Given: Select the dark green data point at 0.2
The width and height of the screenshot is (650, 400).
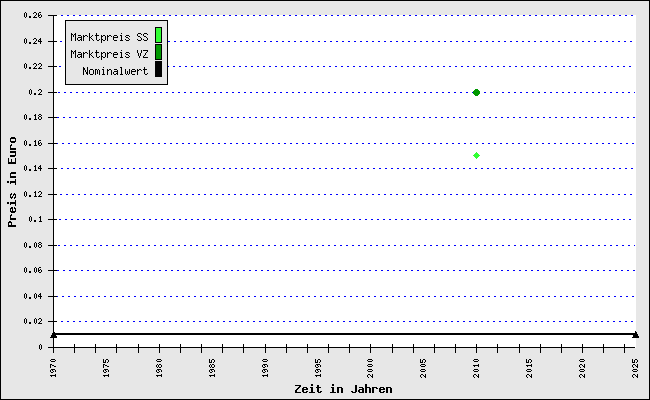Looking at the screenshot, I should [476, 92].
